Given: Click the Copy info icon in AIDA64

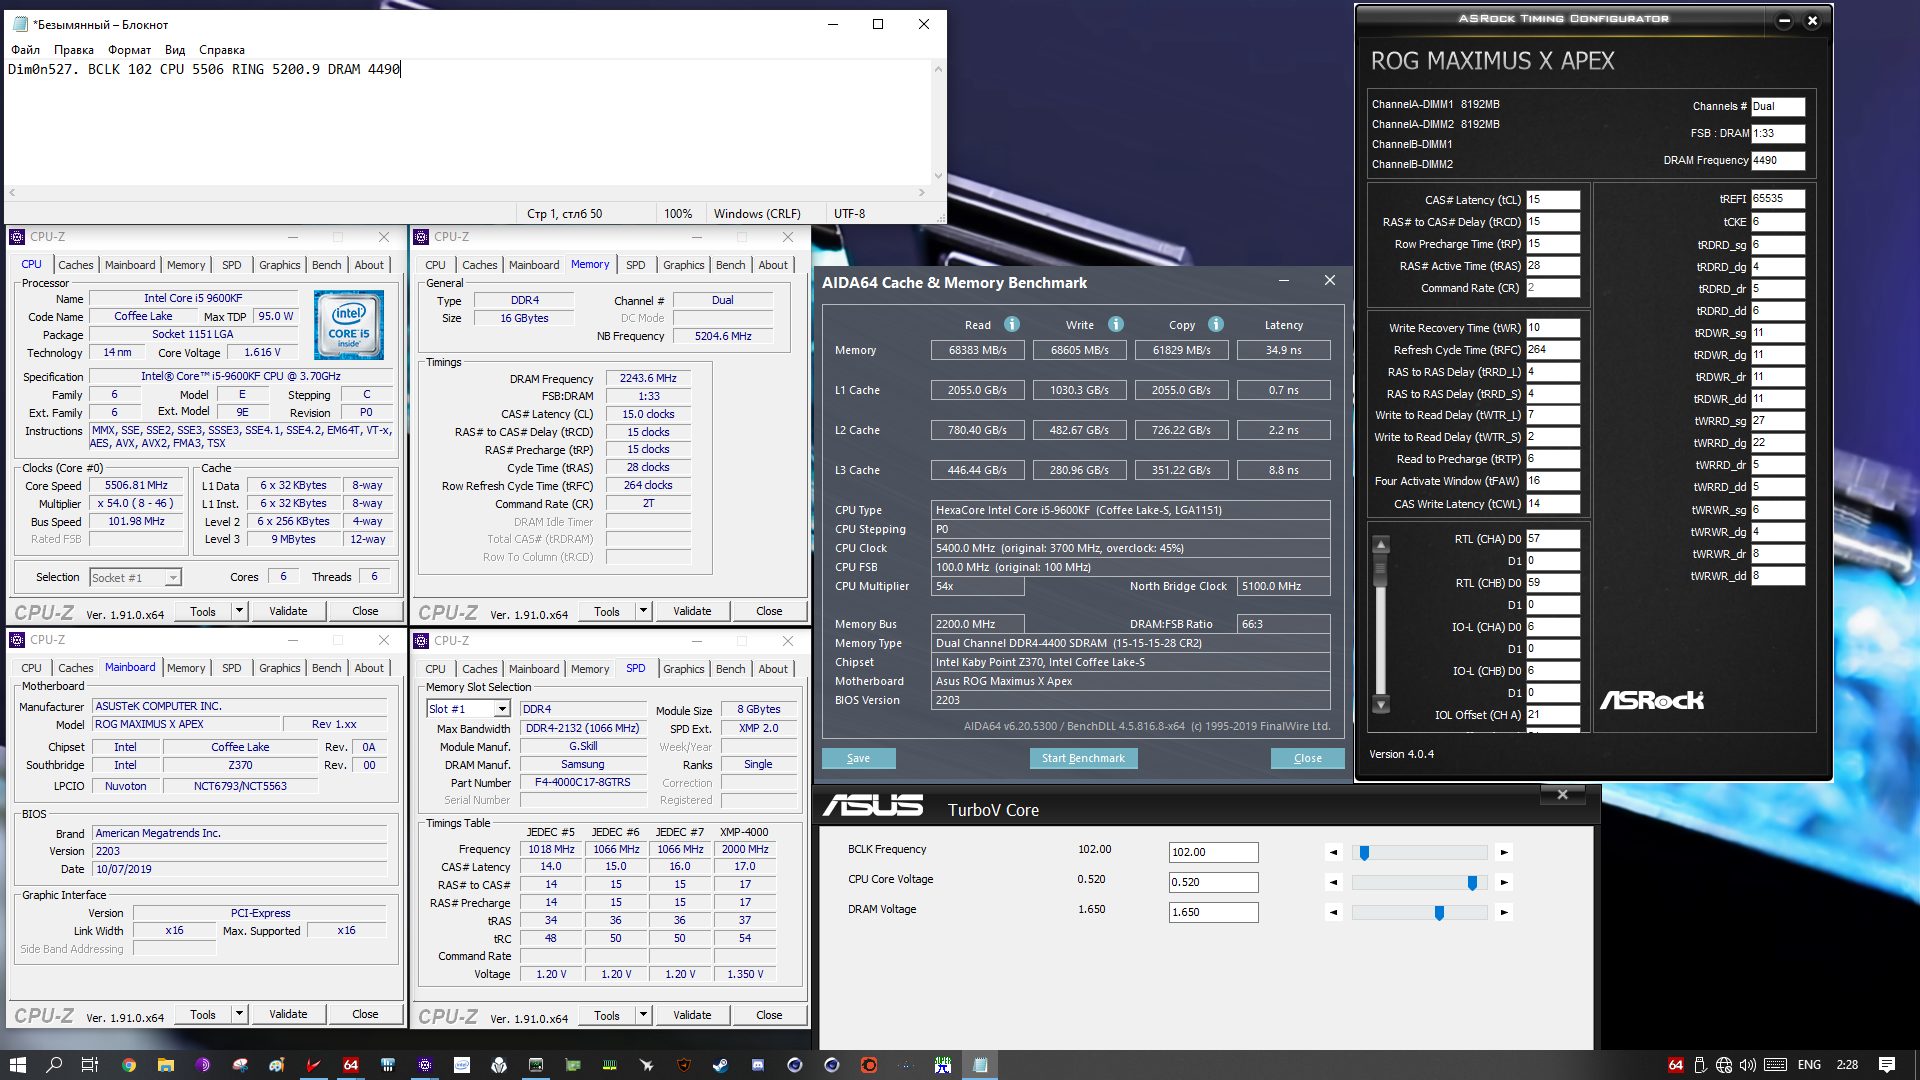Looking at the screenshot, I should pyautogui.click(x=1216, y=324).
